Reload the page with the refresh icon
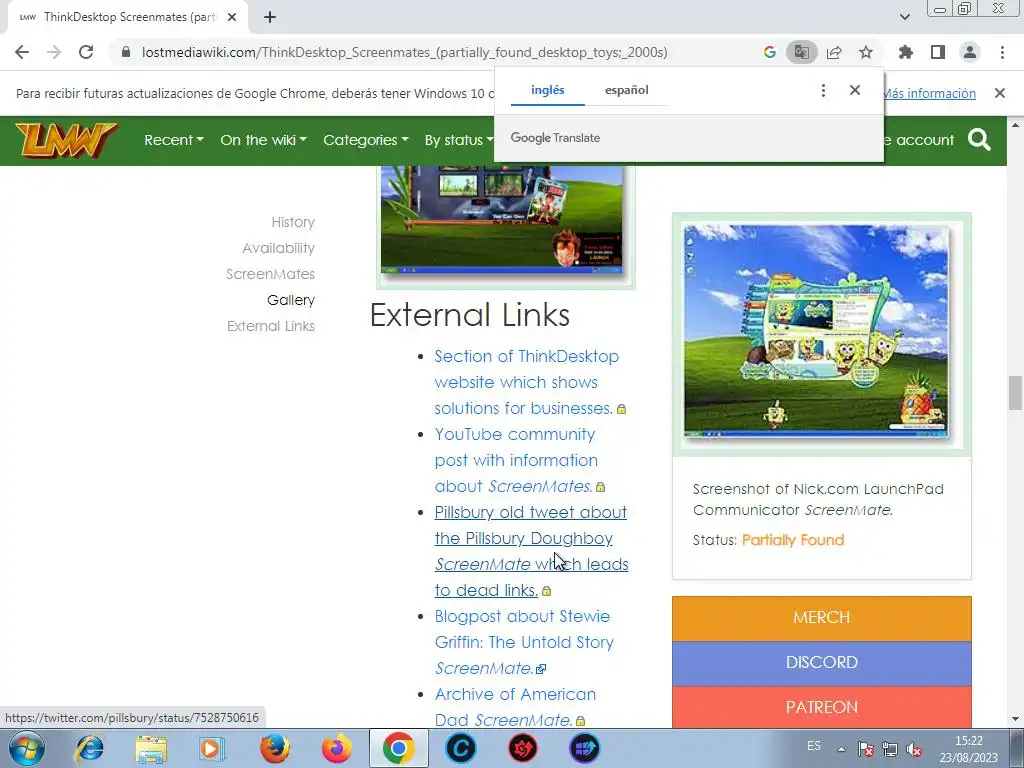 [86, 52]
